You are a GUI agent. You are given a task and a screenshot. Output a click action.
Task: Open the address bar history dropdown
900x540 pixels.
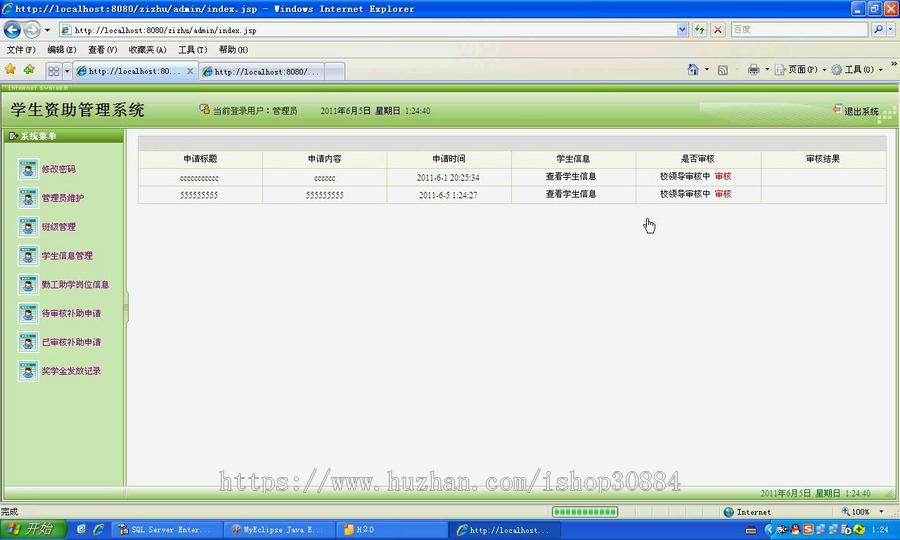coord(682,29)
